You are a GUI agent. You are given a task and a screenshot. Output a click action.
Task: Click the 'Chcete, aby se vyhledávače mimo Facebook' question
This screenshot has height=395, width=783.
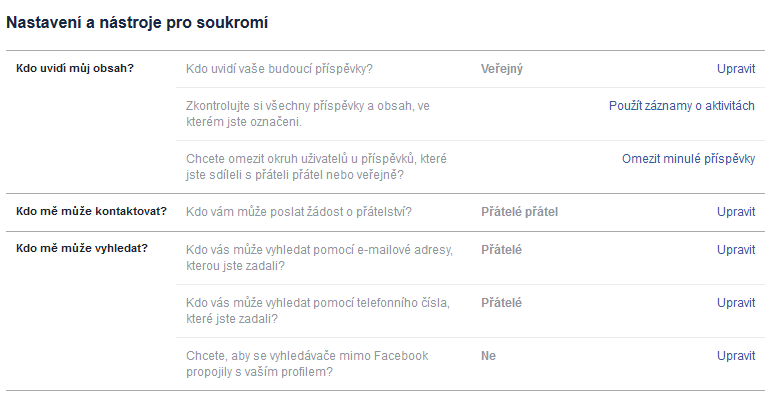point(307,364)
